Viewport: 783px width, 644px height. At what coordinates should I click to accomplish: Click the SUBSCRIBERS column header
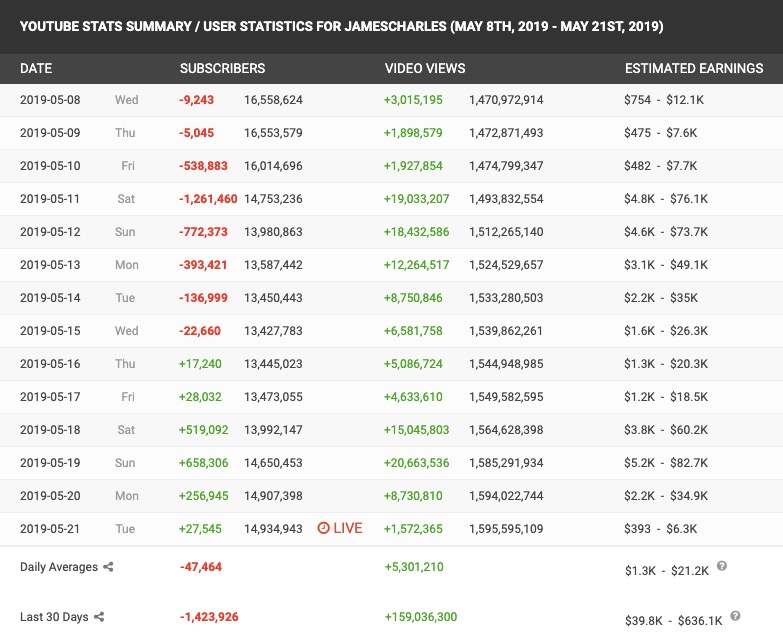(x=222, y=68)
